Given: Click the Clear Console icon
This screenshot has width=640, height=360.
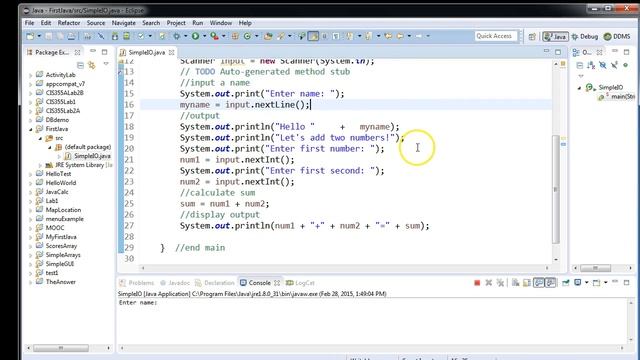Looking at the screenshot, I should (516, 282).
